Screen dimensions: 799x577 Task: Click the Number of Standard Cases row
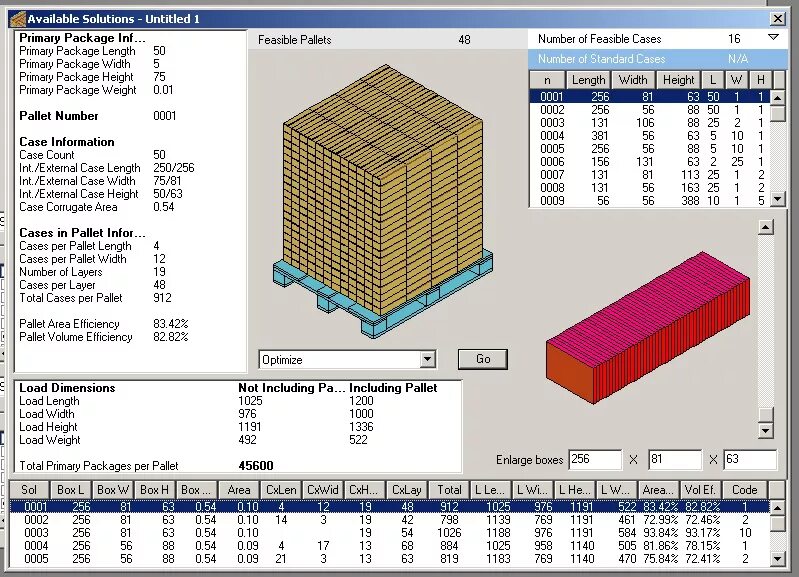pos(657,59)
